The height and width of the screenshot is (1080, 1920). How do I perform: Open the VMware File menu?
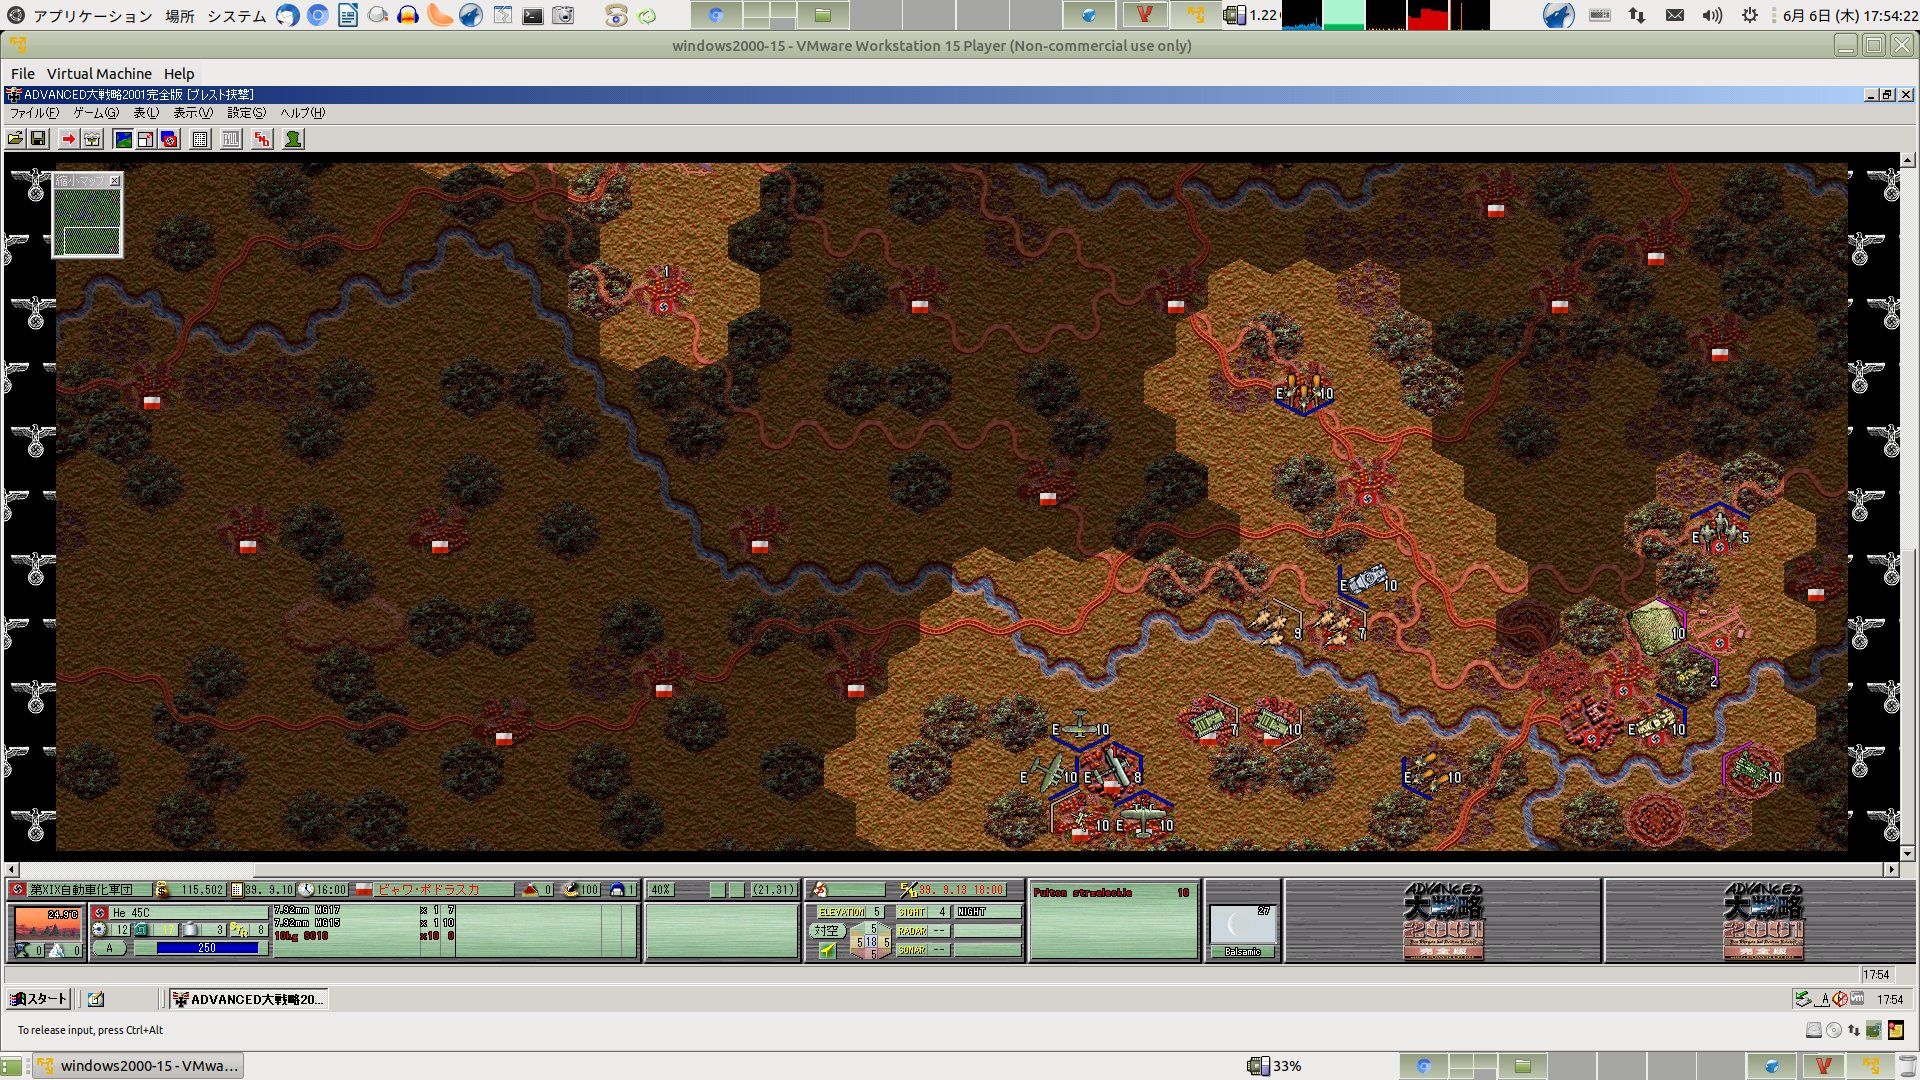(23, 74)
